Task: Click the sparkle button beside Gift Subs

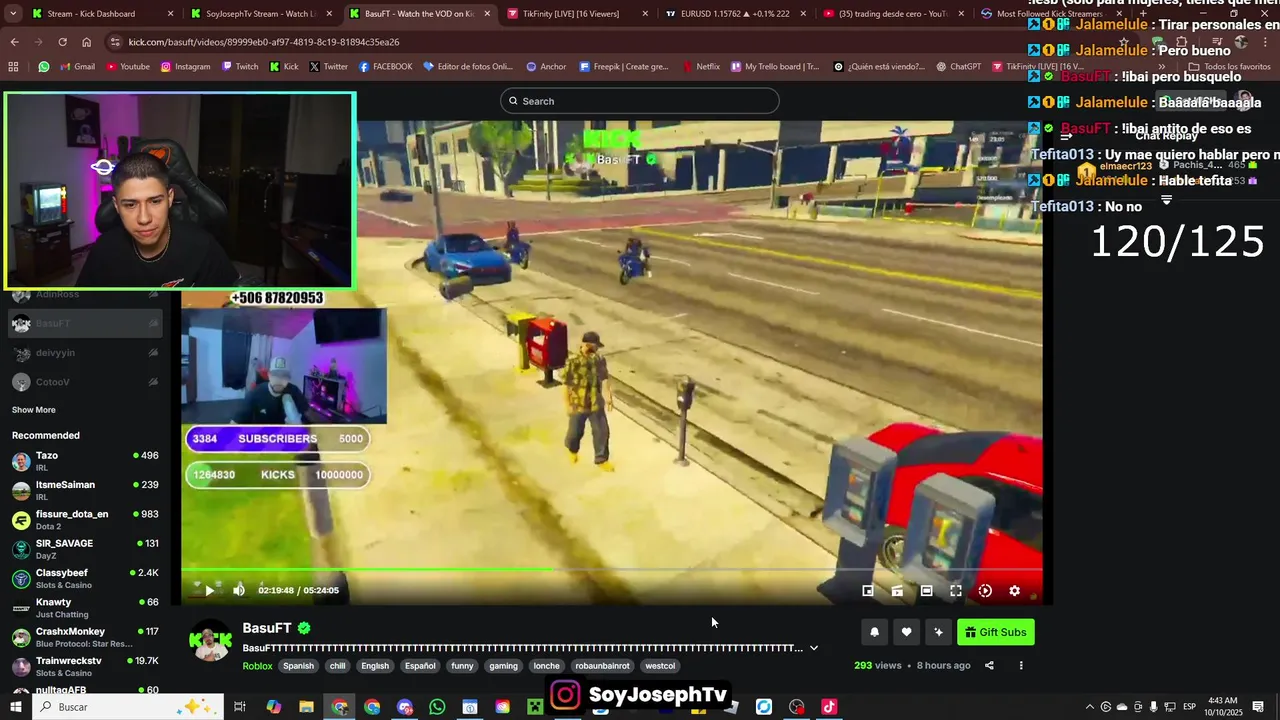Action: 938,632
